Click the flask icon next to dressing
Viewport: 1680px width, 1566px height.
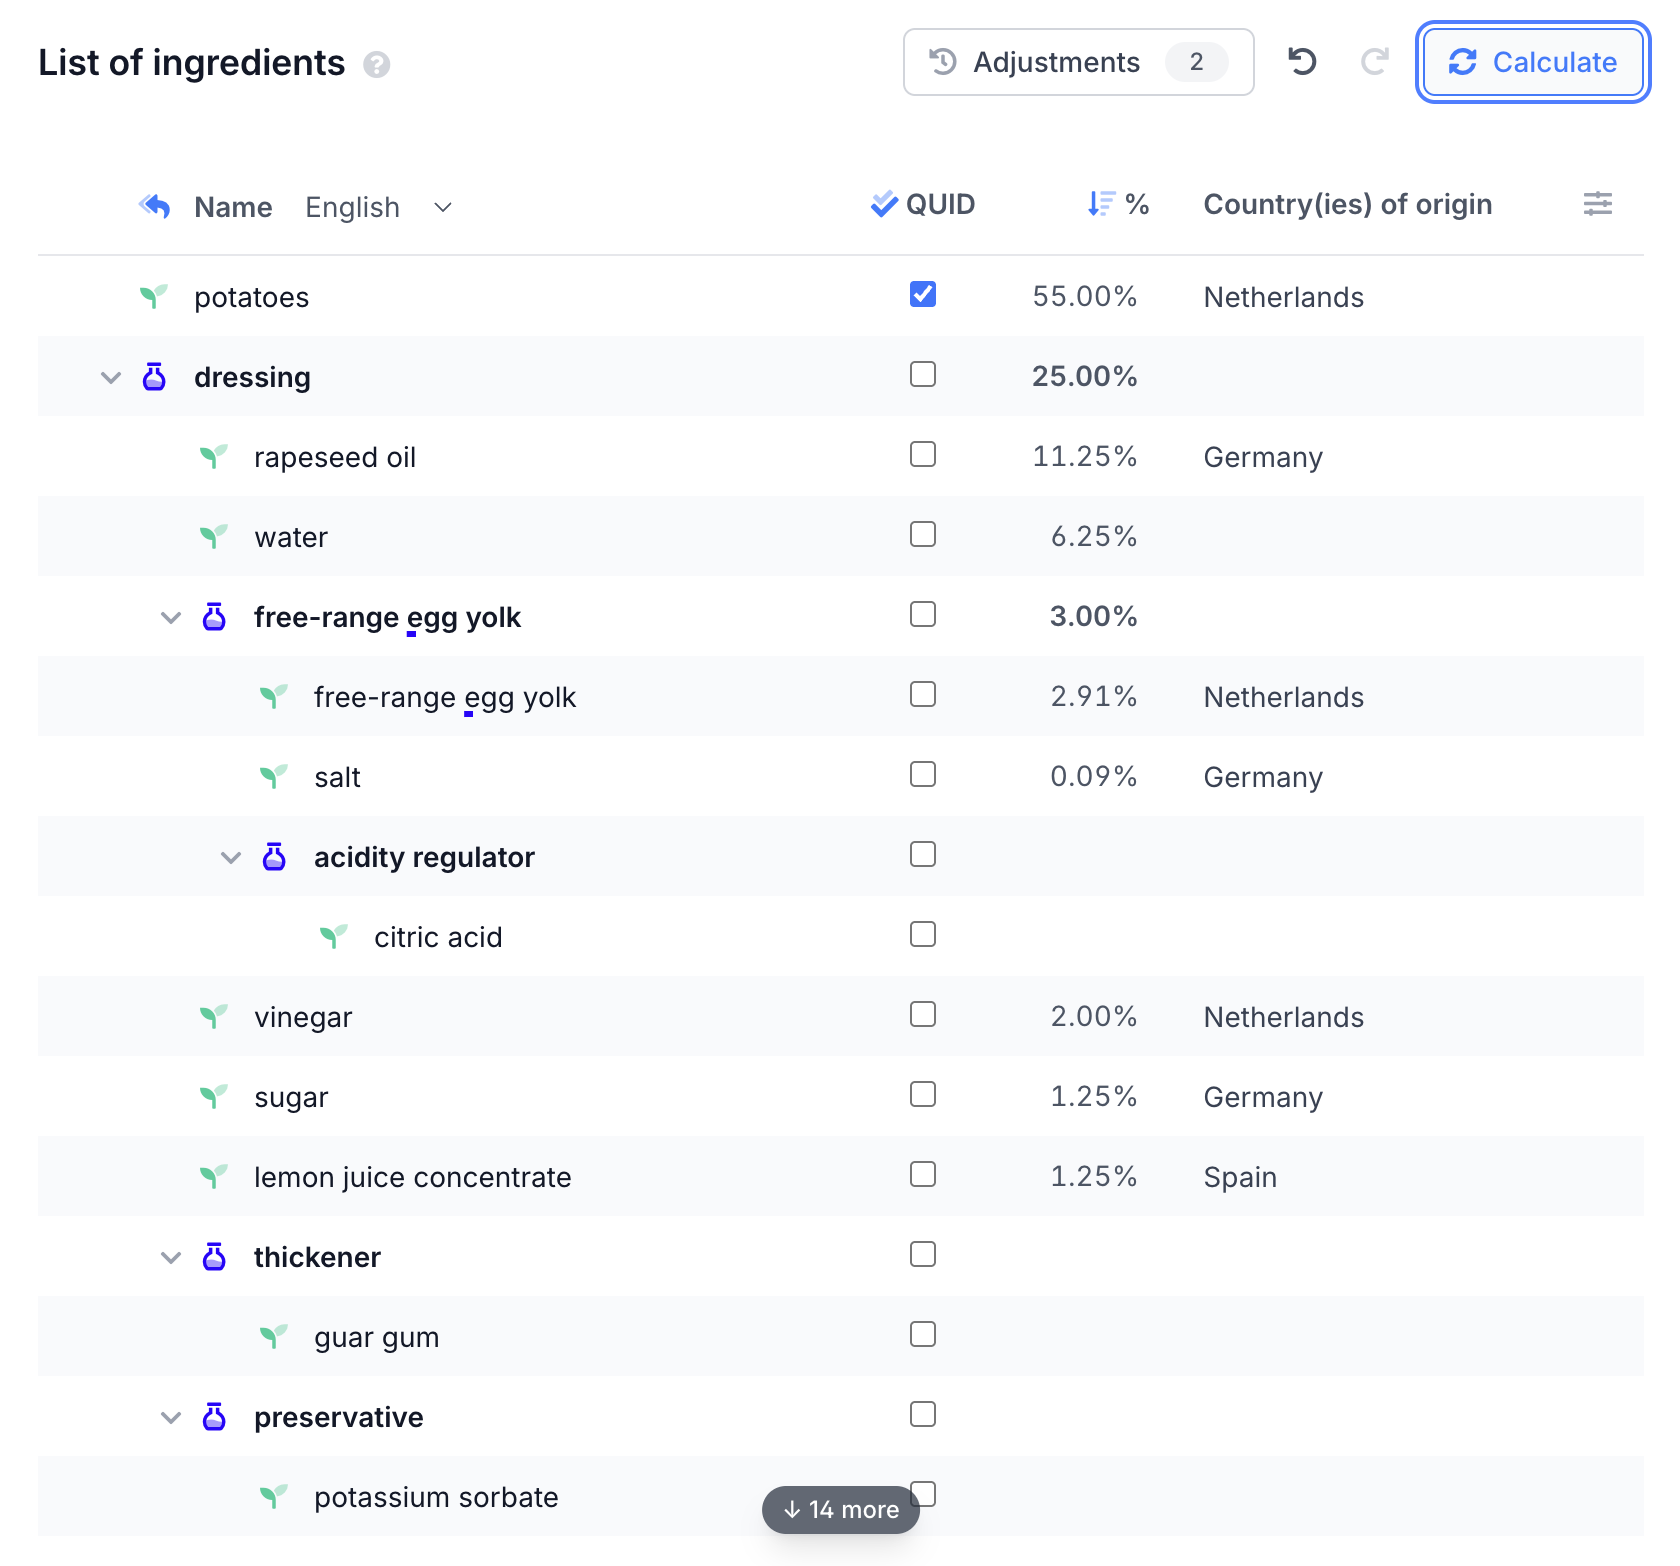coord(154,377)
